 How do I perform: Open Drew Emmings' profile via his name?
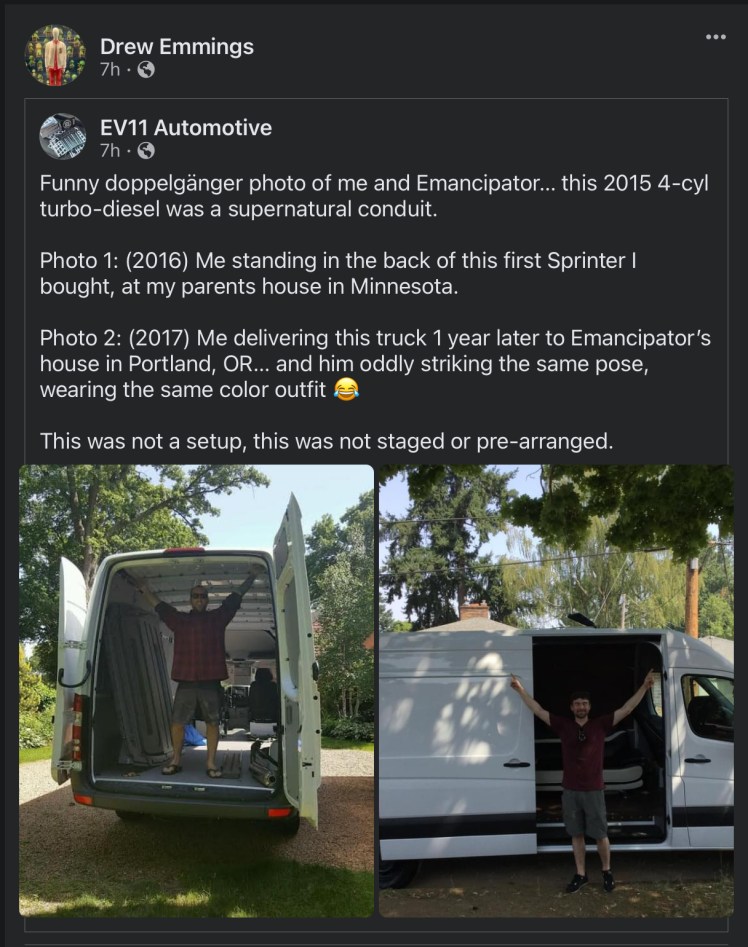(176, 46)
